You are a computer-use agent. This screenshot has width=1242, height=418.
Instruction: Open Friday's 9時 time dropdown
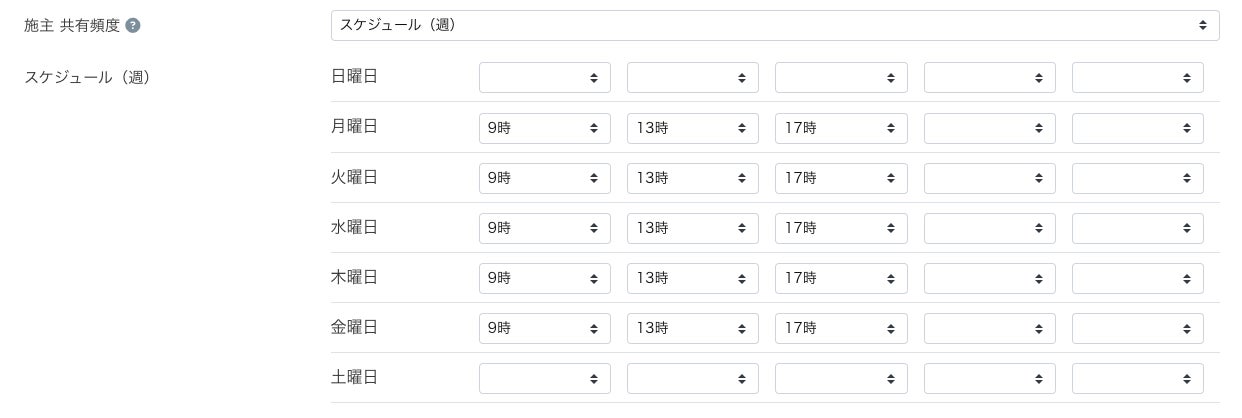[544, 328]
